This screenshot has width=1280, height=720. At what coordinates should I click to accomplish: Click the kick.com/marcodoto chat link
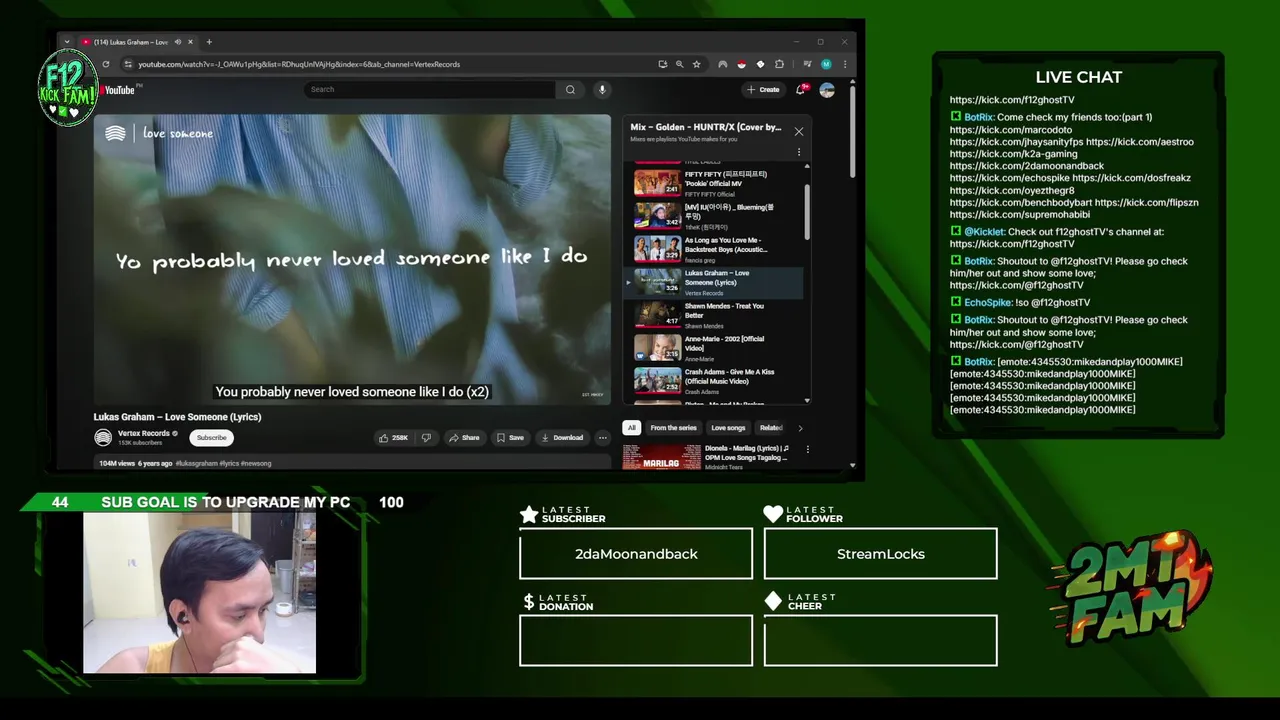coord(1010,130)
